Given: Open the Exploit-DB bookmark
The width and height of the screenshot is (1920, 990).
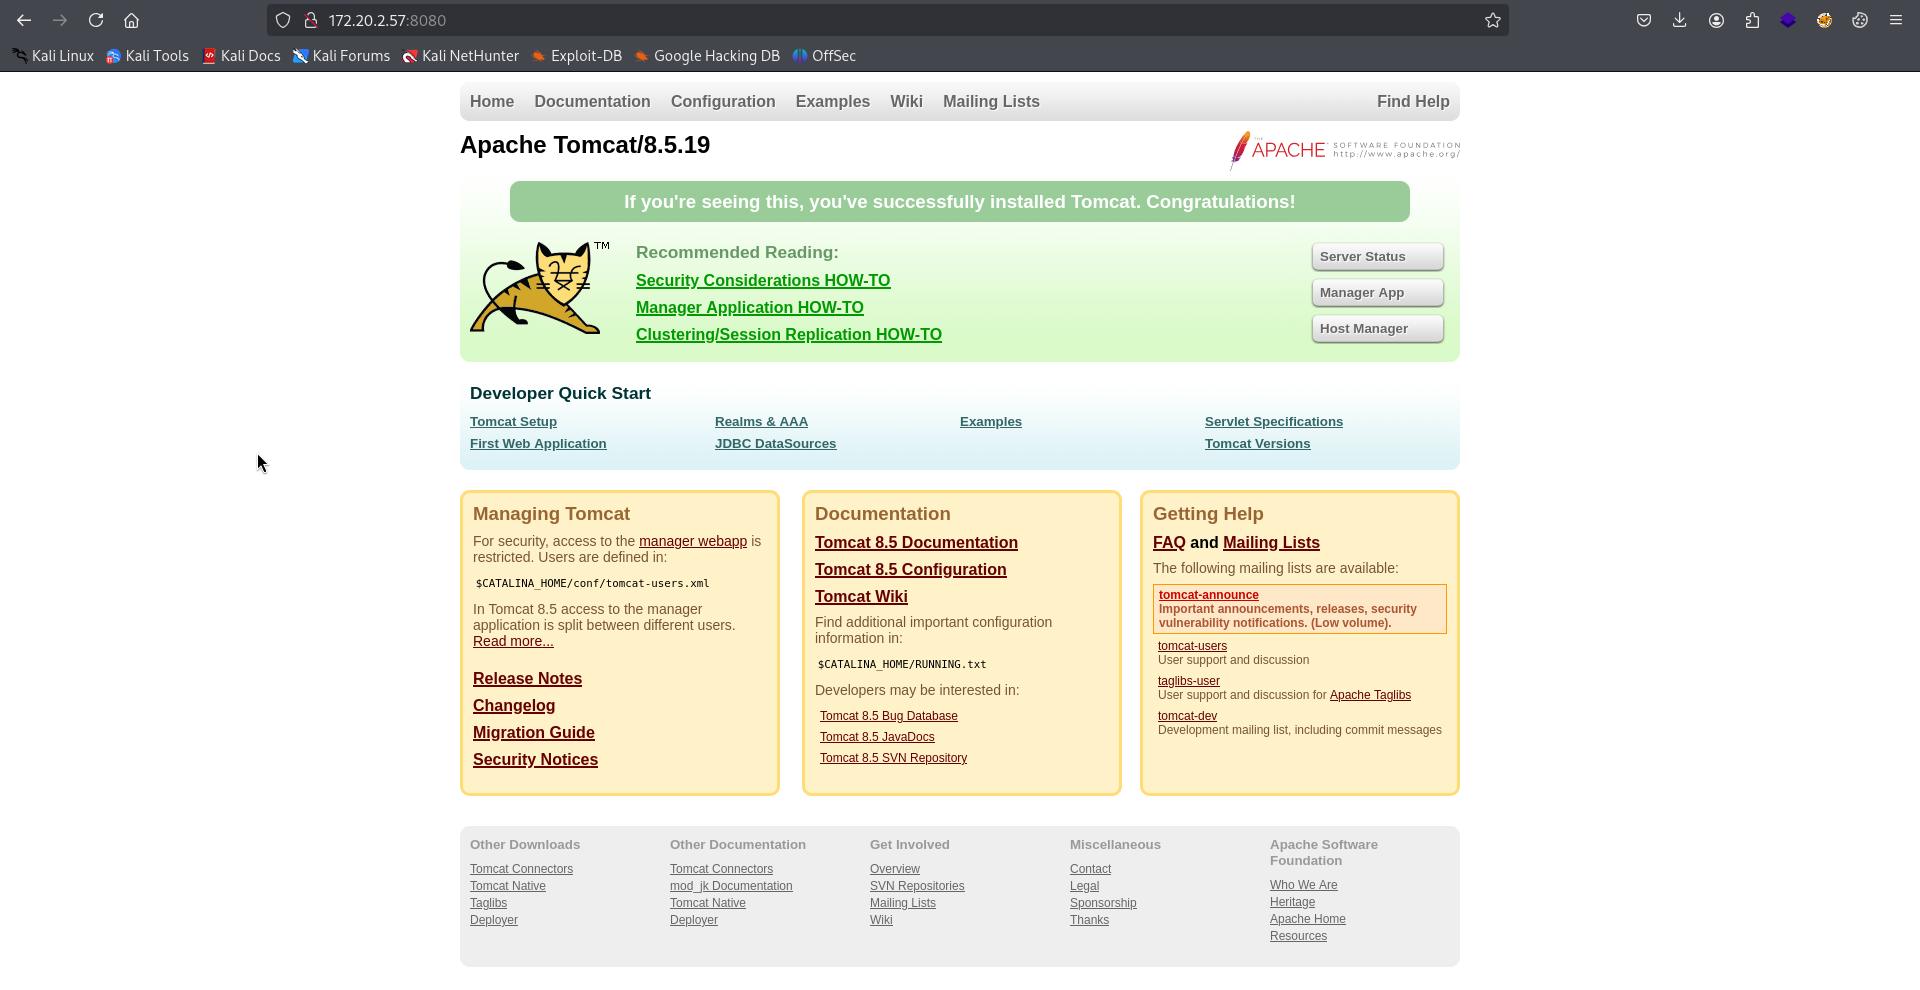Looking at the screenshot, I should pyautogui.click(x=576, y=56).
